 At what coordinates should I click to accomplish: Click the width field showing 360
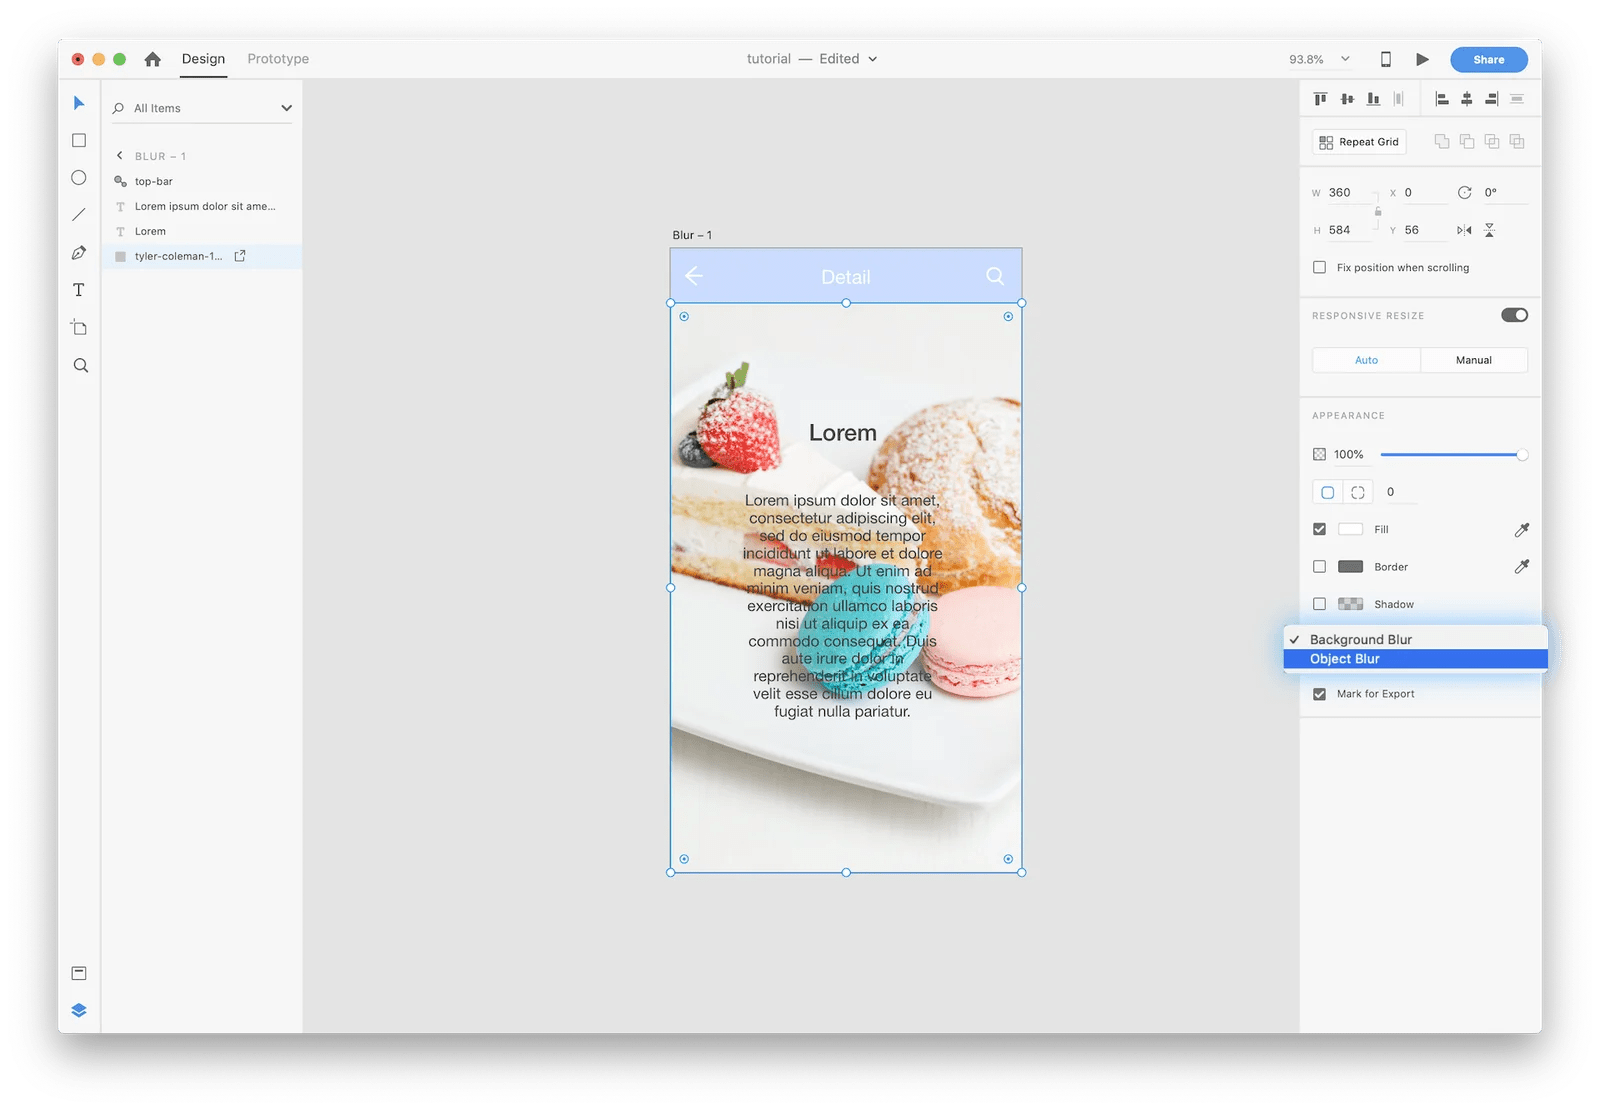point(1351,192)
